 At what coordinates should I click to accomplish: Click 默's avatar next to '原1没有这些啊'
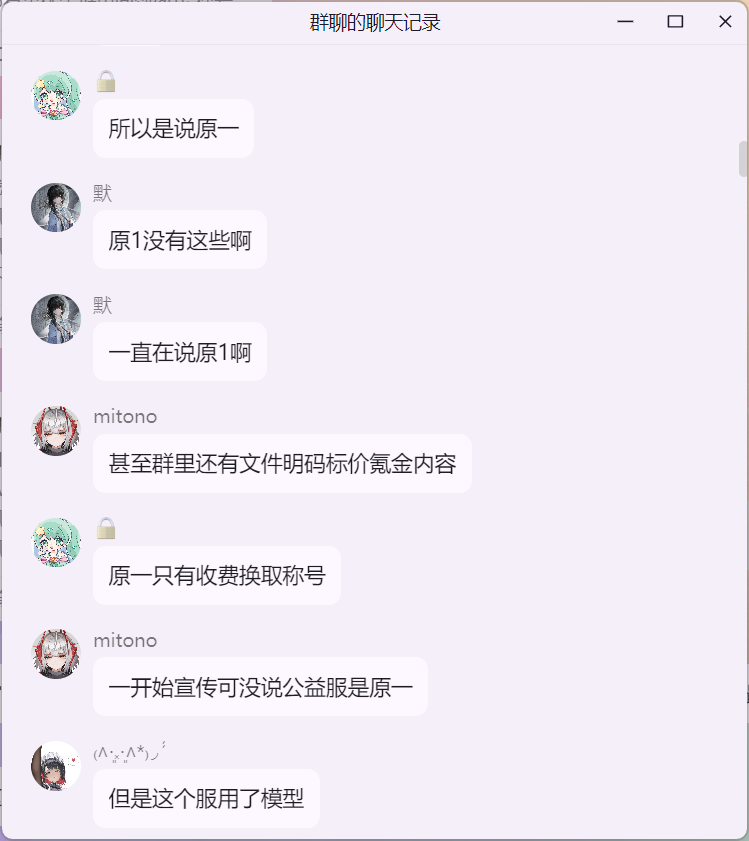pyautogui.click(x=56, y=208)
